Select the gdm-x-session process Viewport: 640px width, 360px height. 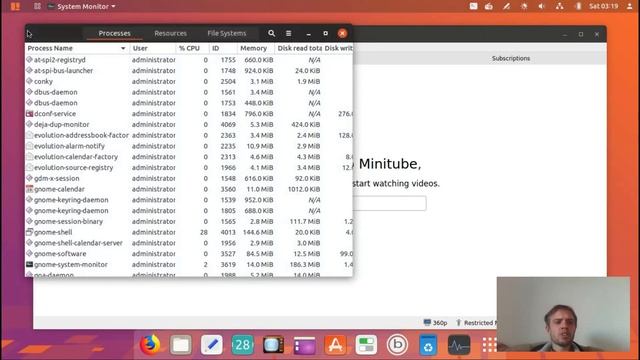coord(189,178)
